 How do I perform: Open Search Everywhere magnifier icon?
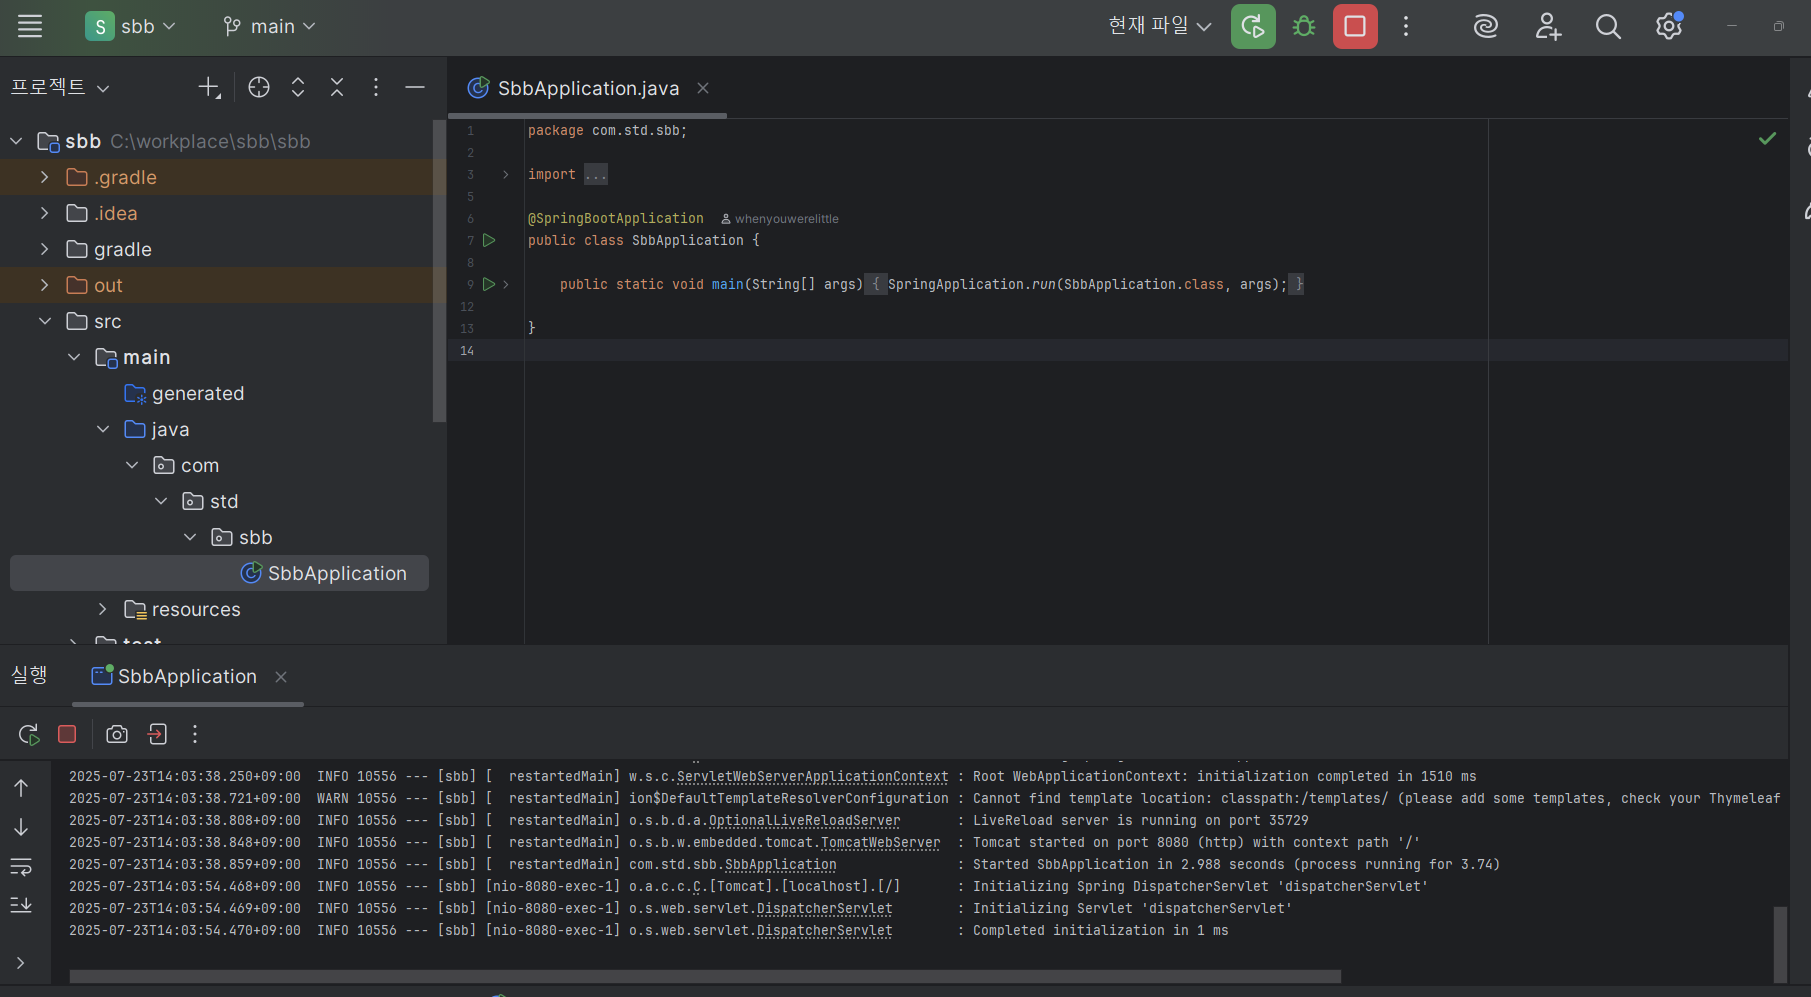[x=1608, y=27]
